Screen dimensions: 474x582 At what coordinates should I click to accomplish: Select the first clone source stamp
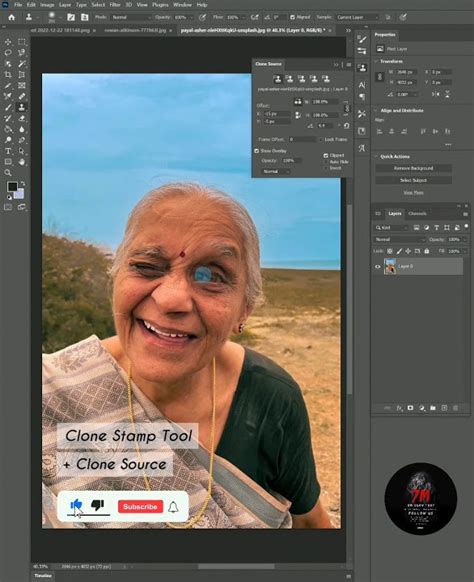click(277, 79)
